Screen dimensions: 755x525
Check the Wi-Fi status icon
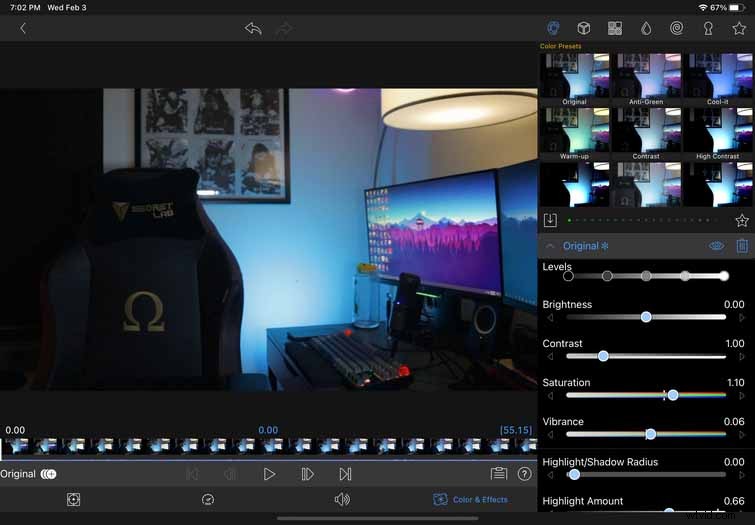(703, 8)
